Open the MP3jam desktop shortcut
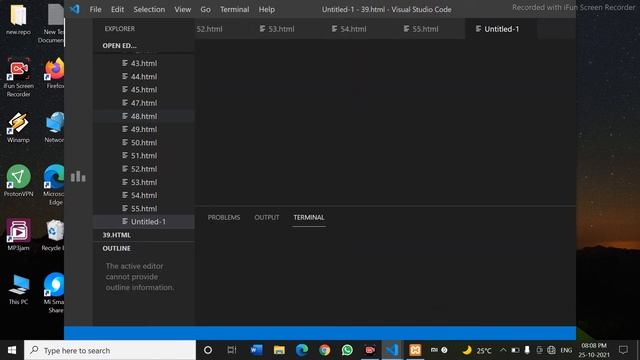640x360 pixels. (x=18, y=235)
